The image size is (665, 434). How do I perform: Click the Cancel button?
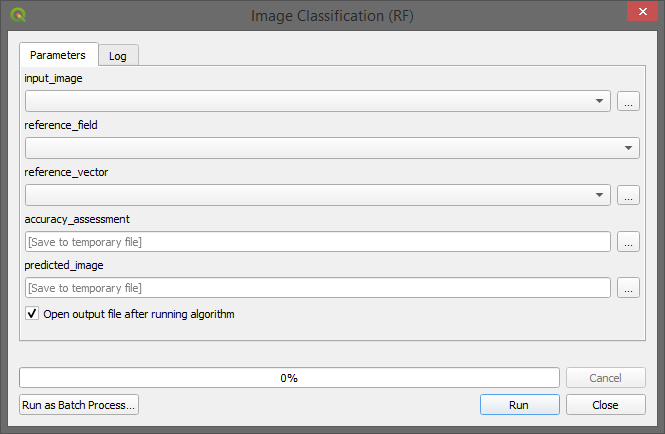click(606, 378)
